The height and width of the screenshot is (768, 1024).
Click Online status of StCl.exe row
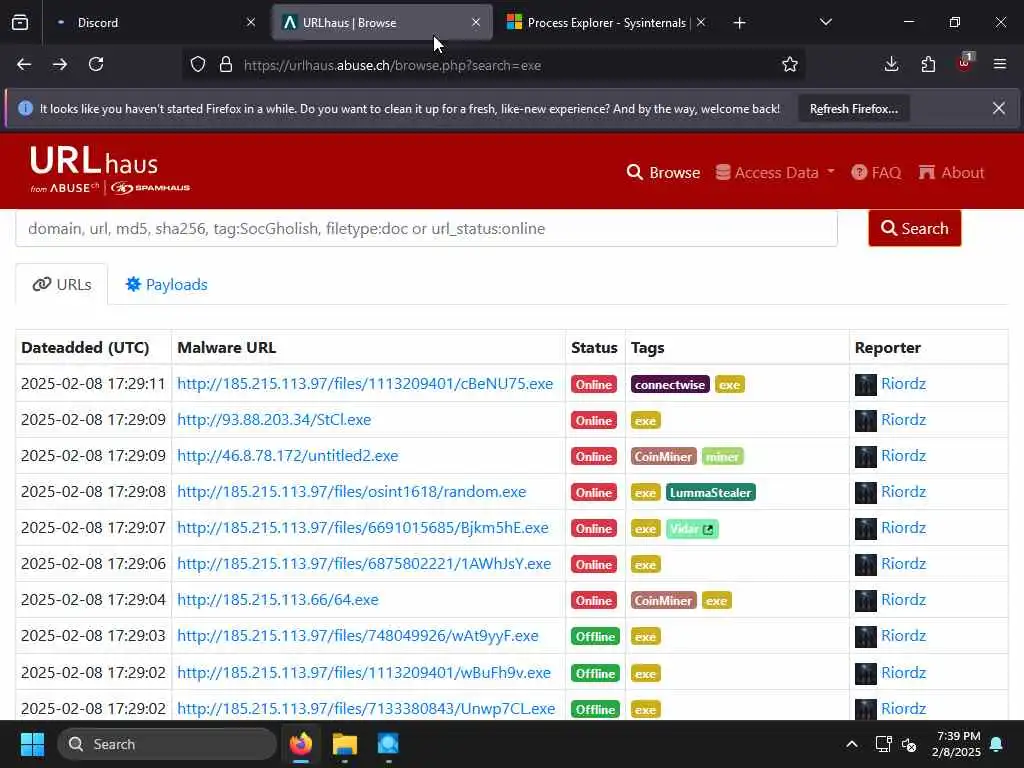594,421
